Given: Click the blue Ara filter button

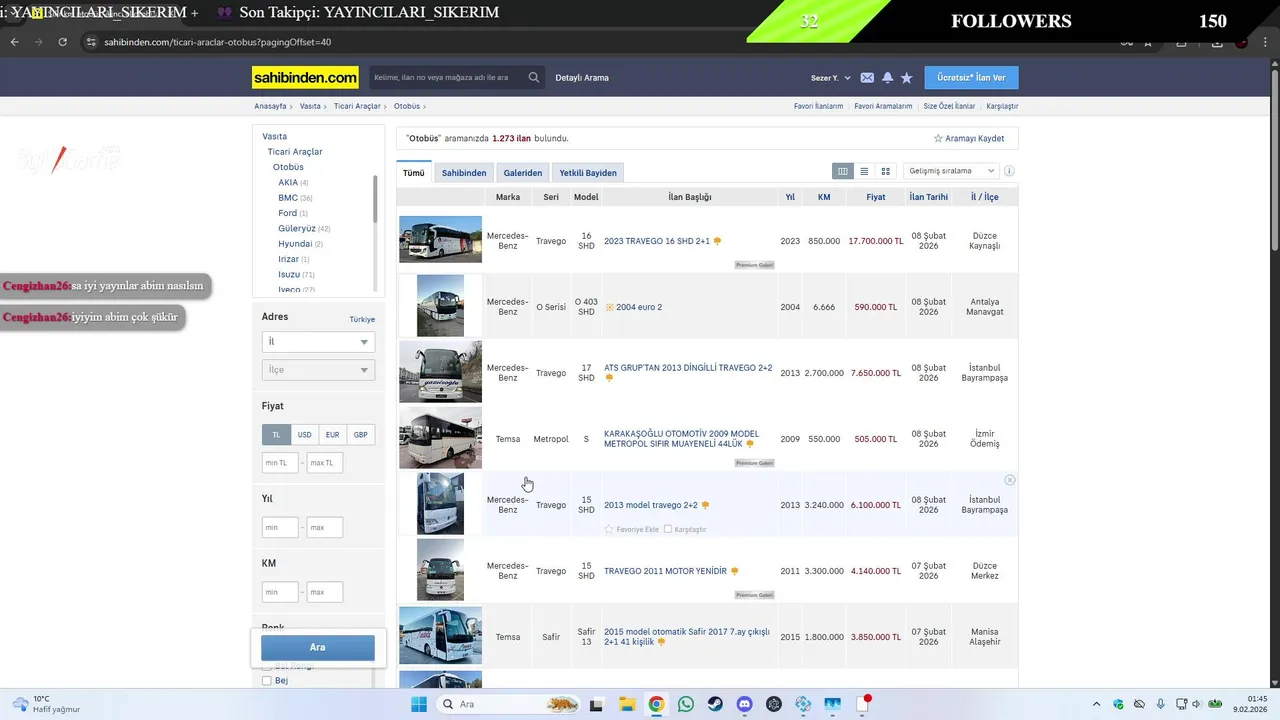Looking at the screenshot, I should click(x=318, y=647).
